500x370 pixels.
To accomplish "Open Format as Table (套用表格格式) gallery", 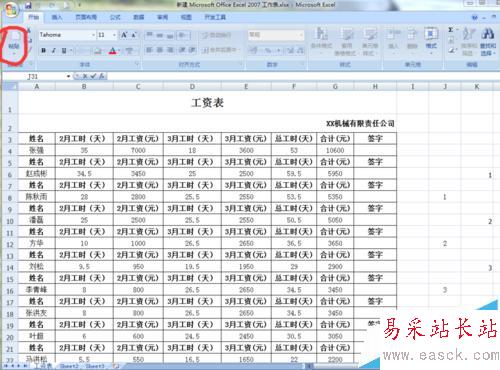I will point(347,42).
